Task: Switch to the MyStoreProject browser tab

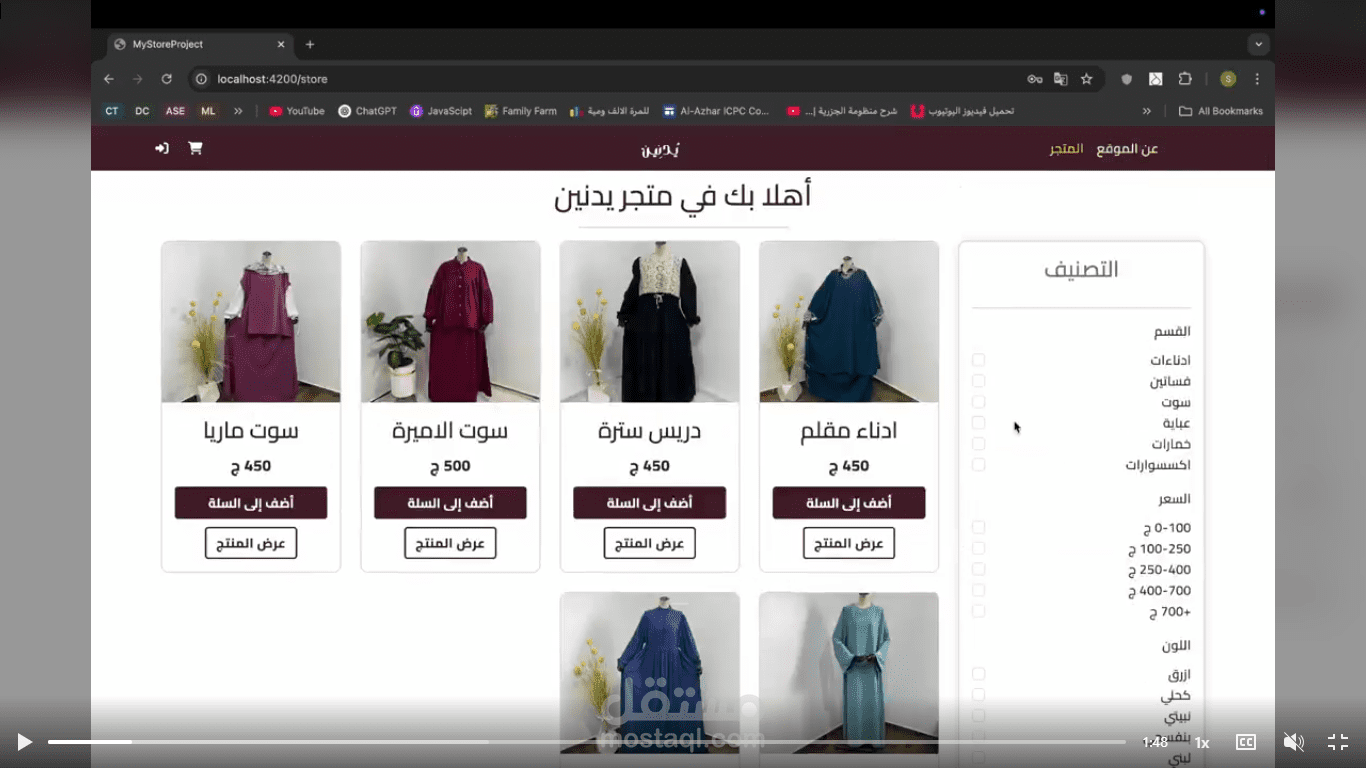Action: (x=199, y=44)
